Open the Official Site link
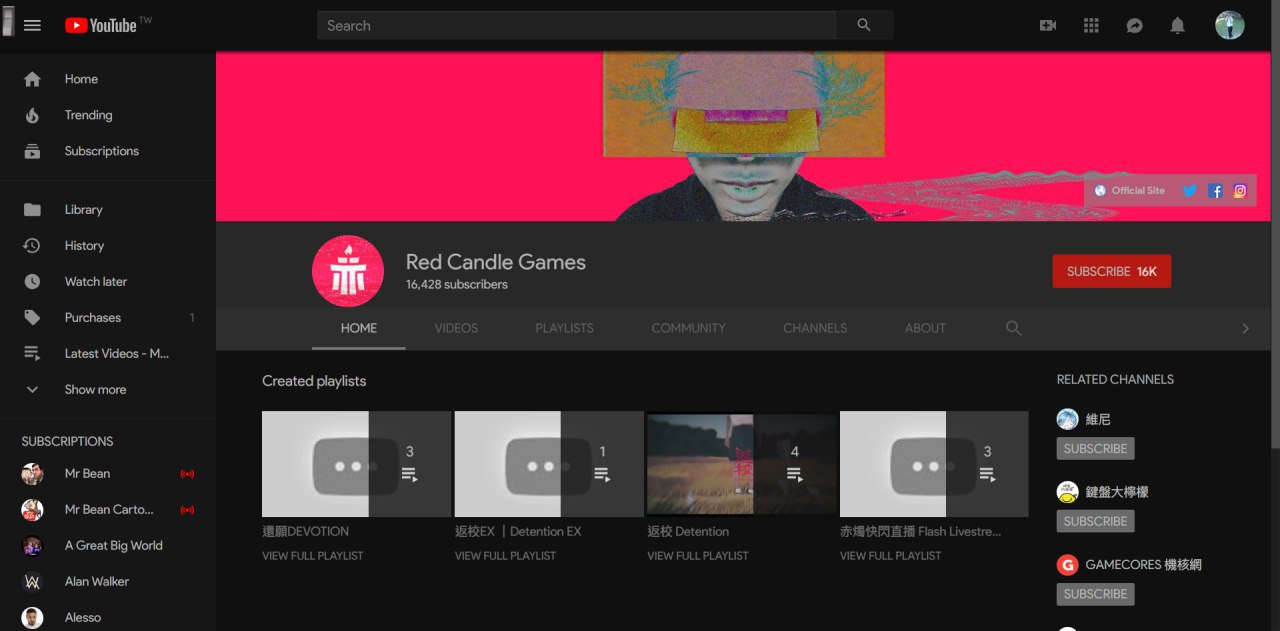 pos(1130,190)
